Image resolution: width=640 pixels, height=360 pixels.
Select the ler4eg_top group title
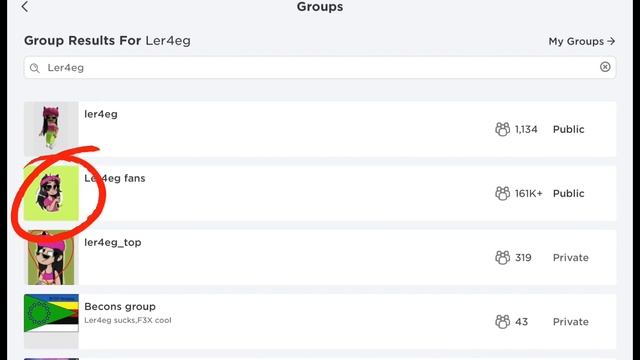pyautogui.click(x=113, y=242)
